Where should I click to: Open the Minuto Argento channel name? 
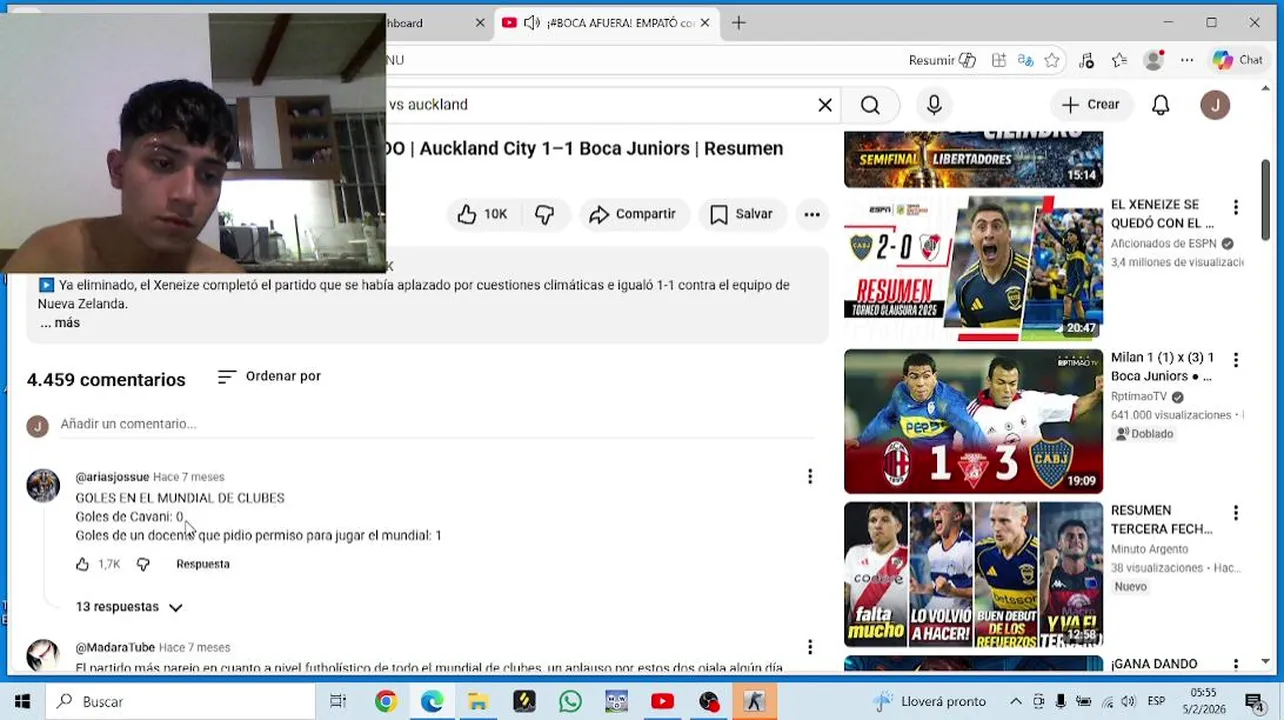[x=1149, y=549]
